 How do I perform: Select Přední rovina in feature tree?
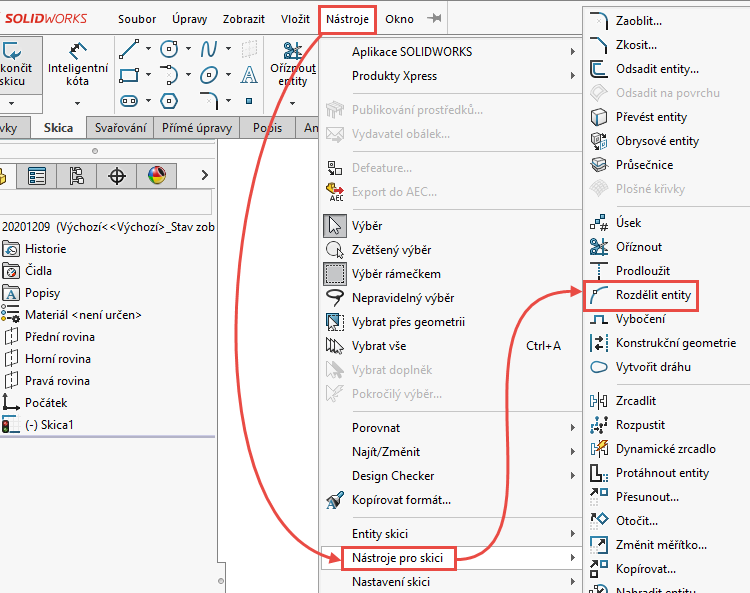pyautogui.click(x=60, y=337)
